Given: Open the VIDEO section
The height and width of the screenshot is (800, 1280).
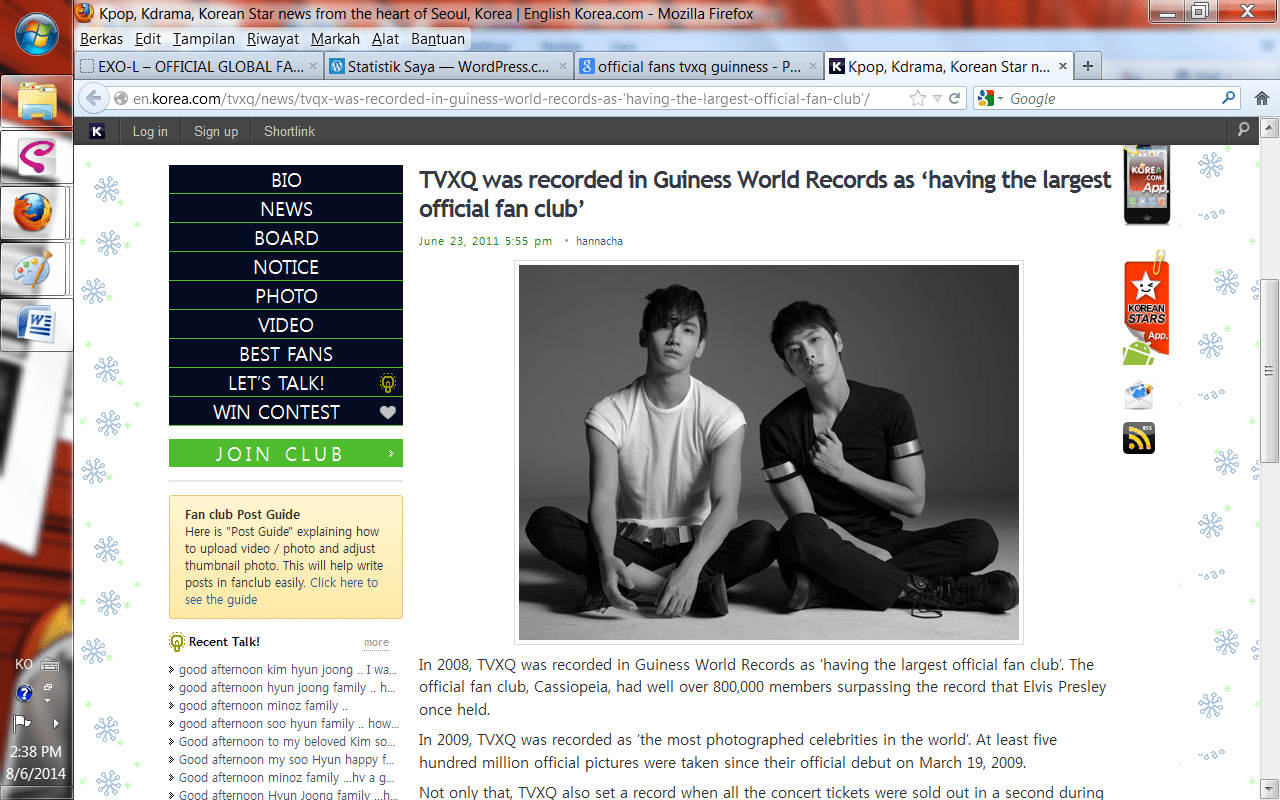Looking at the screenshot, I should click(x=286, y=325).
